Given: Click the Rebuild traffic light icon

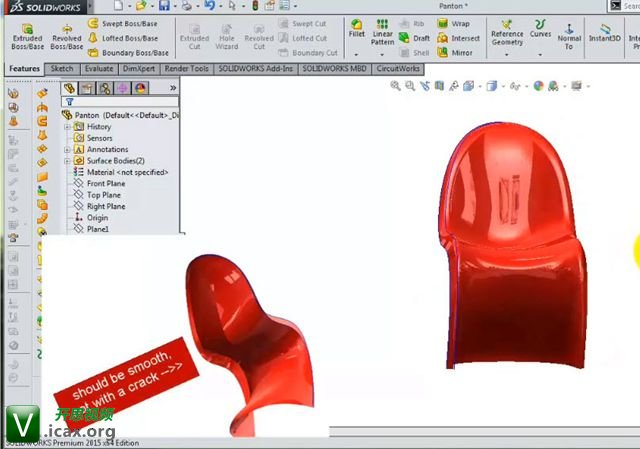Looking at the screenshot, I should tap(255, 6).
